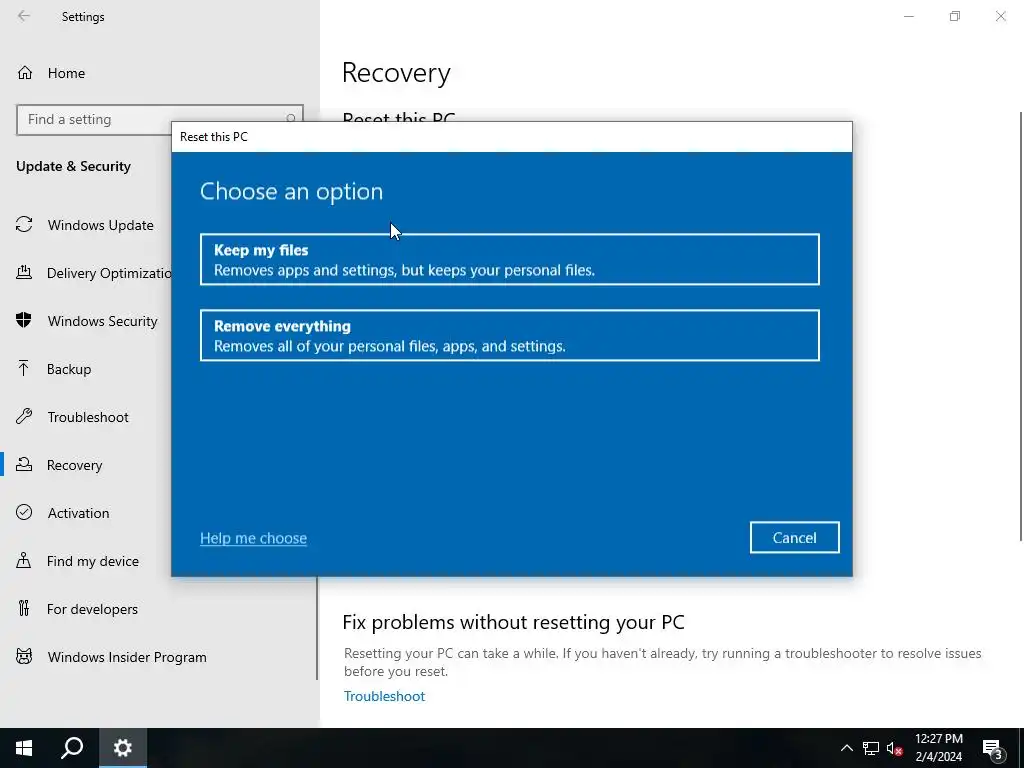Show hidden system tray icons
The height and width of the screenshot is (768, 1024).
(x=846, y=748)
